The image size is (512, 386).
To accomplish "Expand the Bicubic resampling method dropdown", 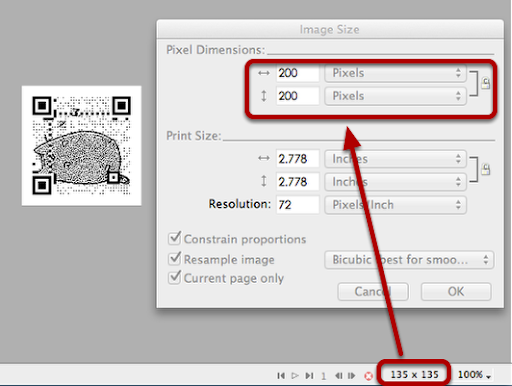I will pos(409,260).
